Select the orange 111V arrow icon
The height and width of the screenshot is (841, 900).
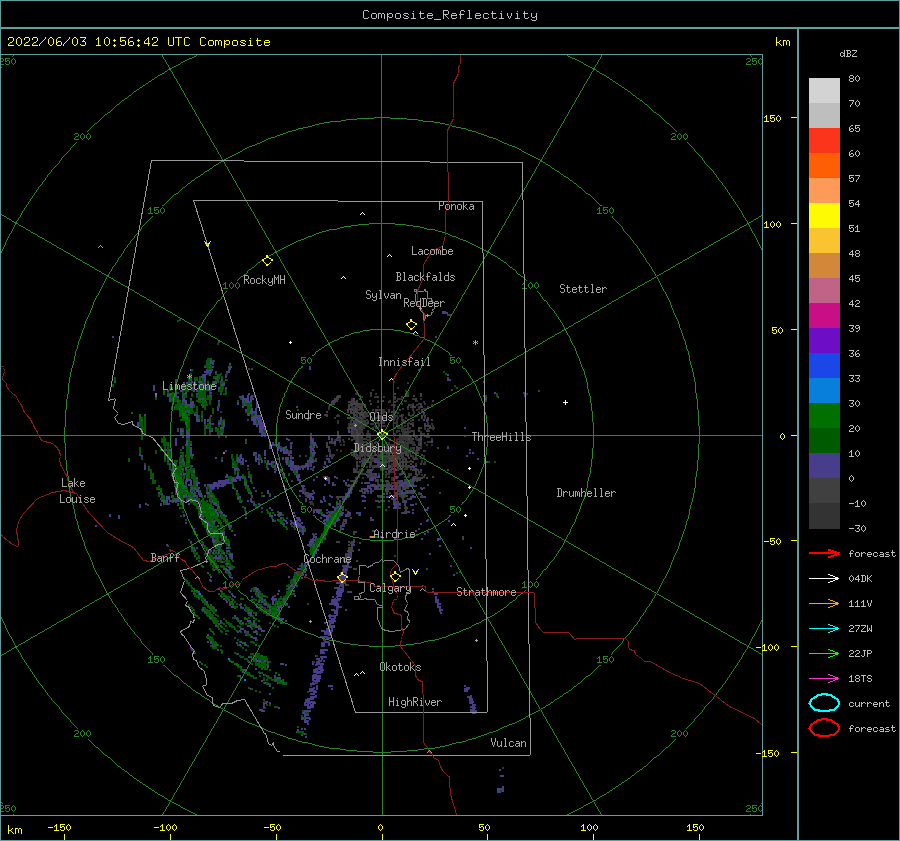click(824, 603)
